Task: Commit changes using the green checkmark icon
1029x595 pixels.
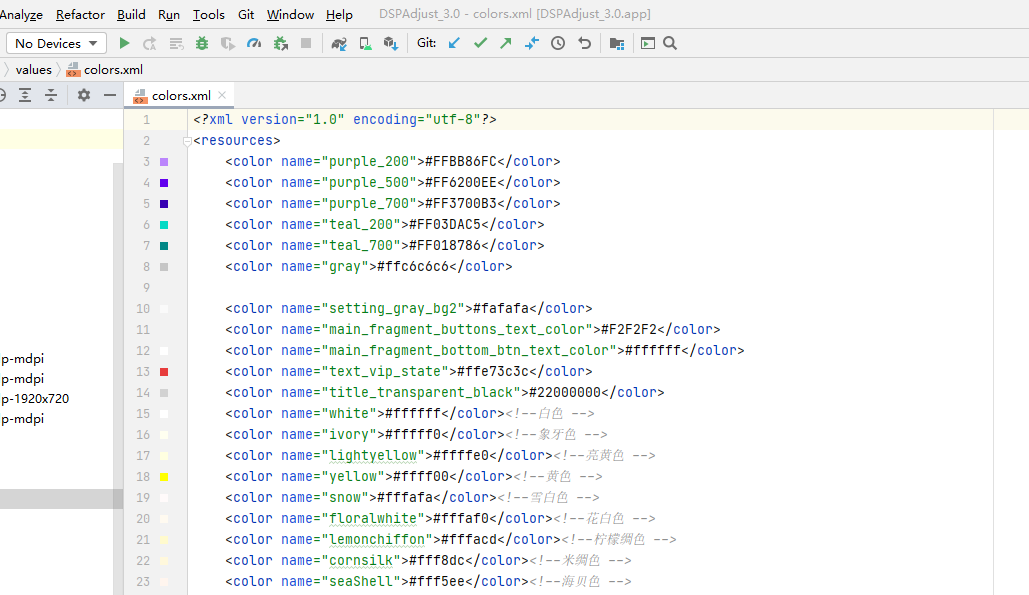Action: click(480, 43)
